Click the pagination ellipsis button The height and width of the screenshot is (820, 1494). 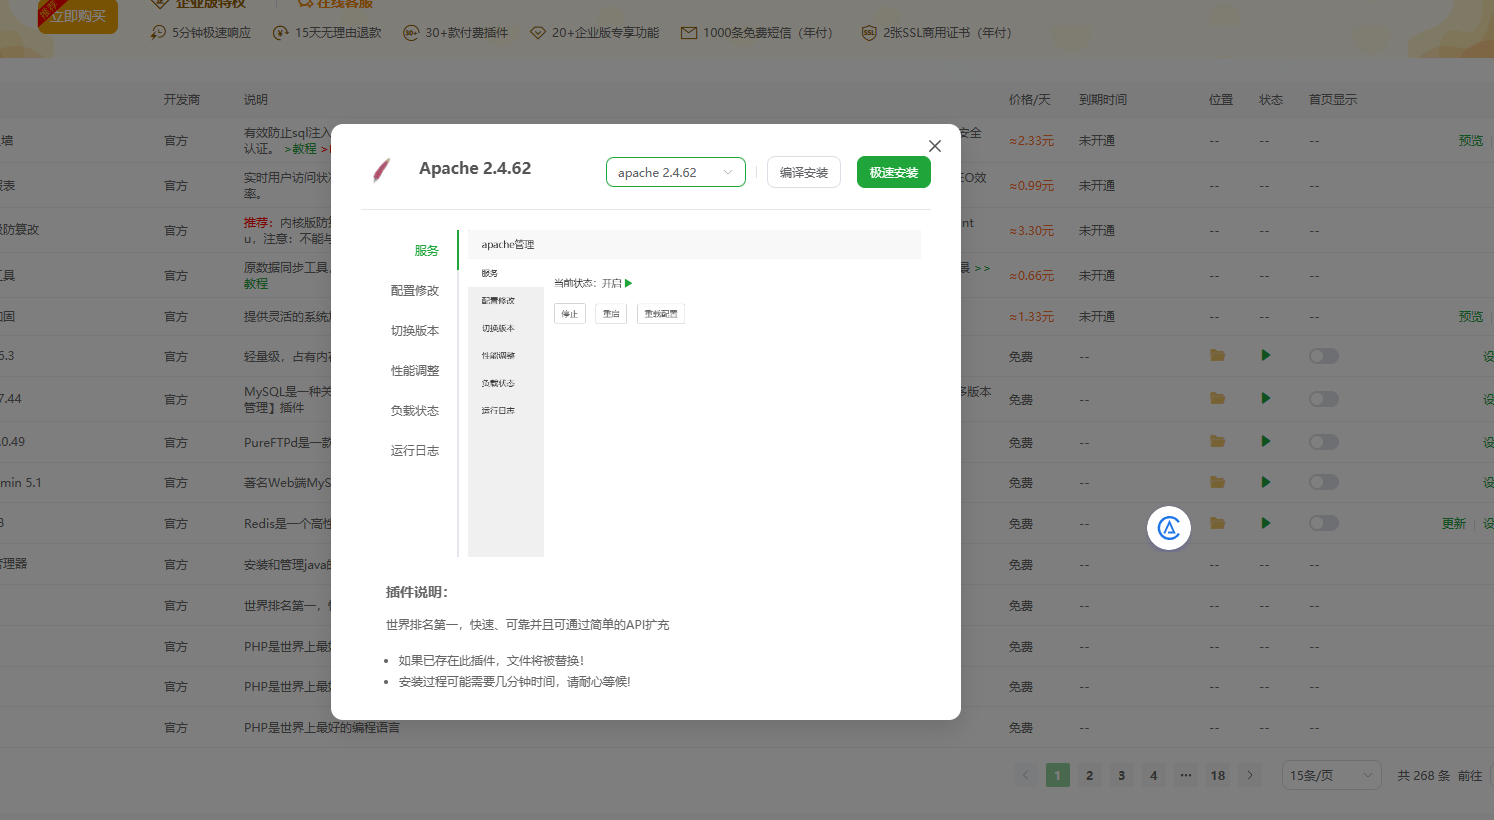[1186, 775]
